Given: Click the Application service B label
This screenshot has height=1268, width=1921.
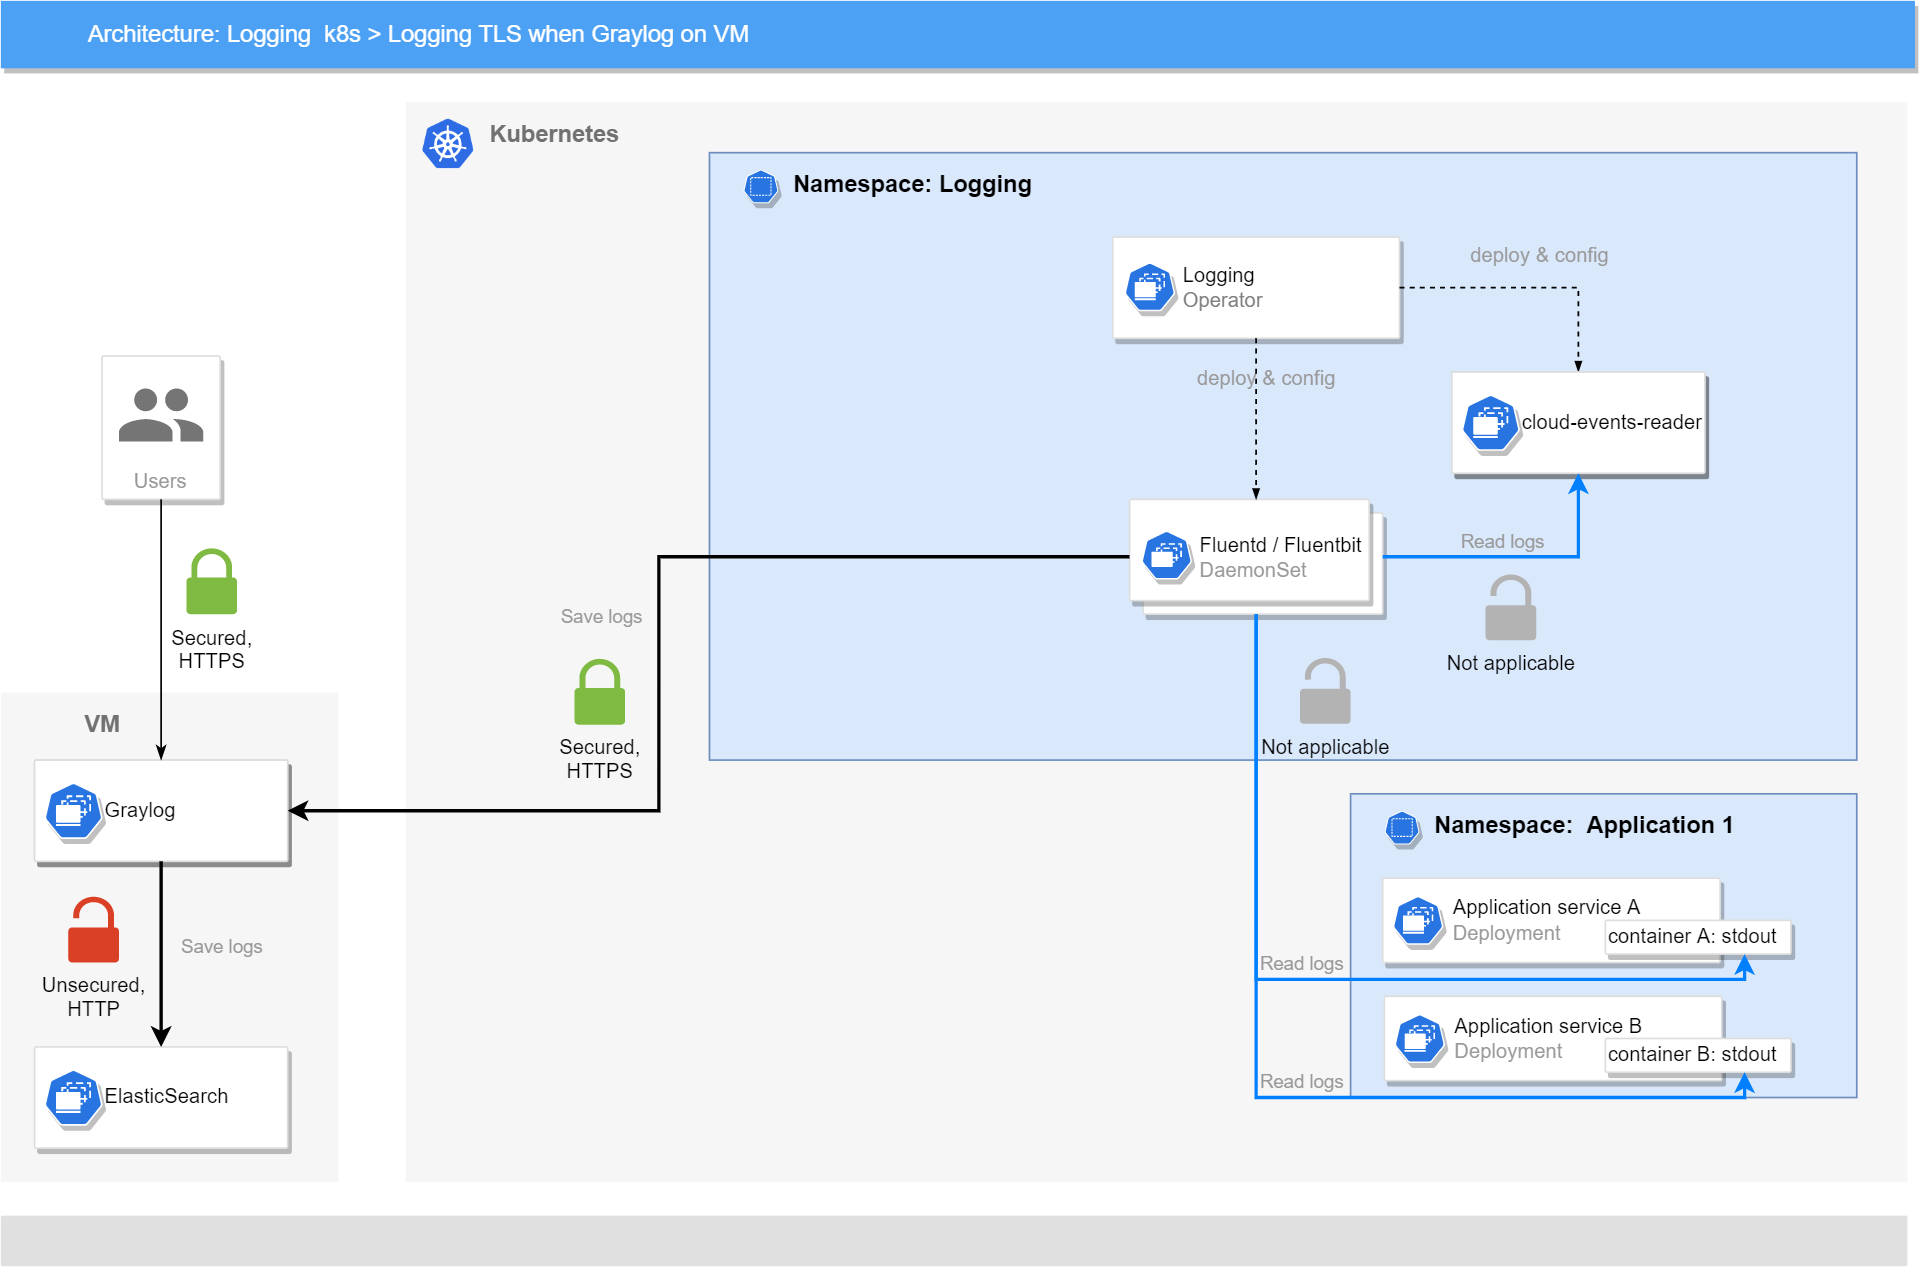Looking at the screenshot, I should [x=1548, y=1026].
